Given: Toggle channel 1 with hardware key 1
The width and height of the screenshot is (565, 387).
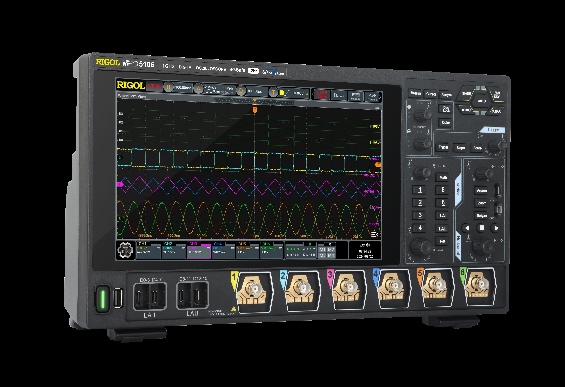Looking at the screenshot, I should click(x=419, y=190).
